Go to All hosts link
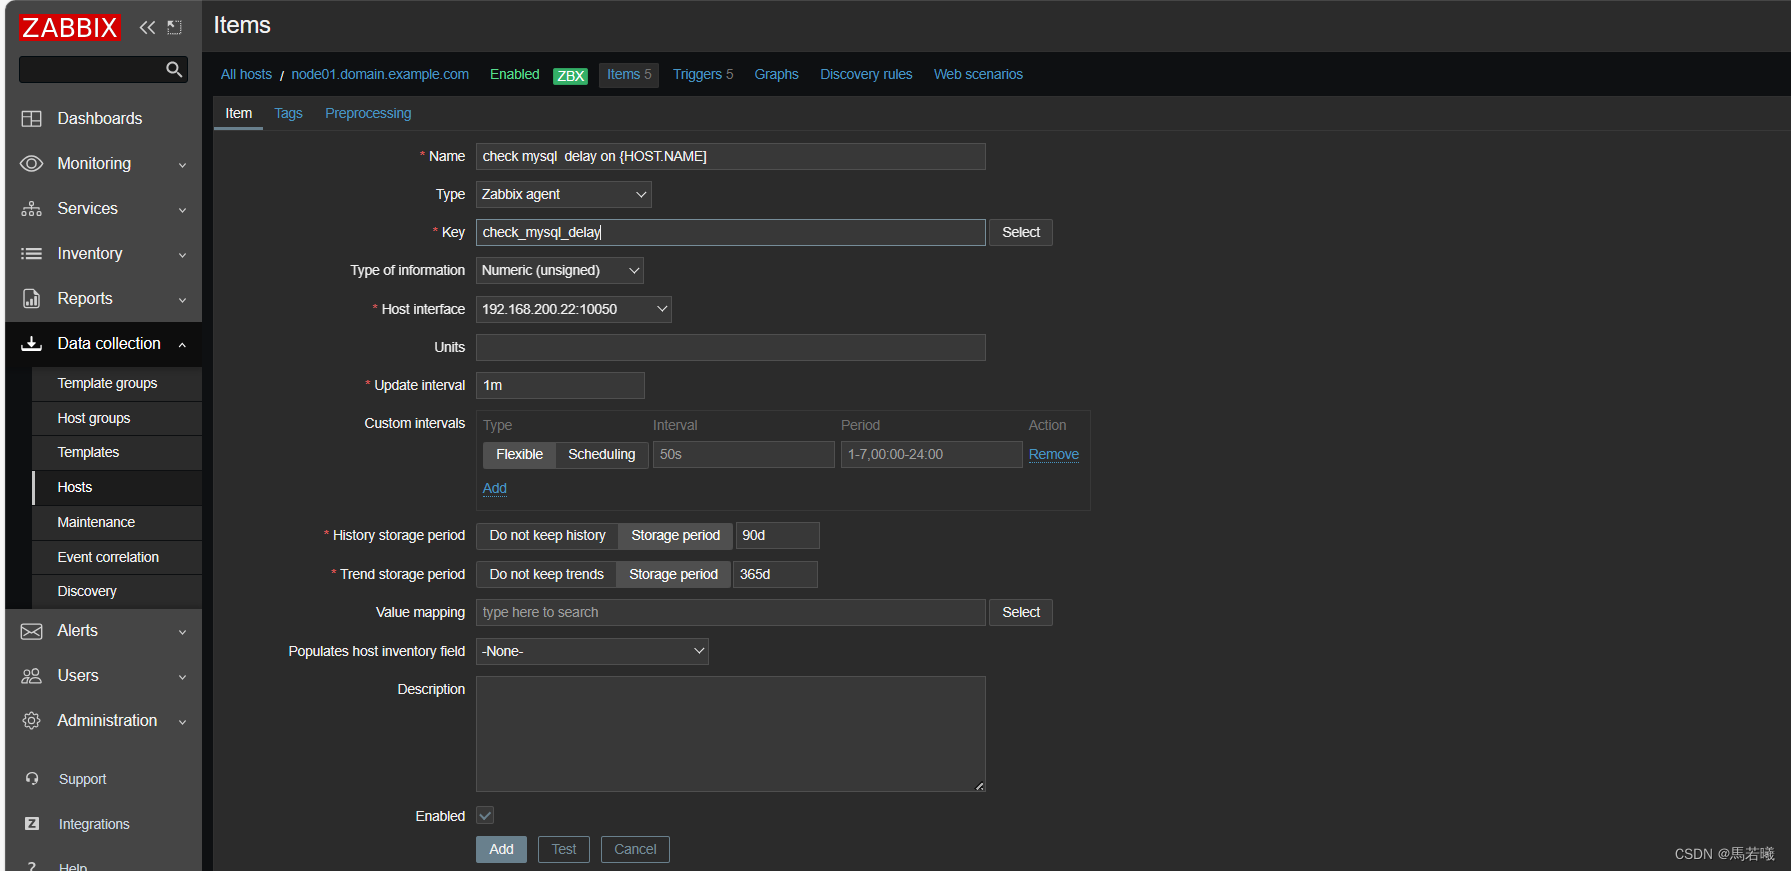 tap(246, 74)
